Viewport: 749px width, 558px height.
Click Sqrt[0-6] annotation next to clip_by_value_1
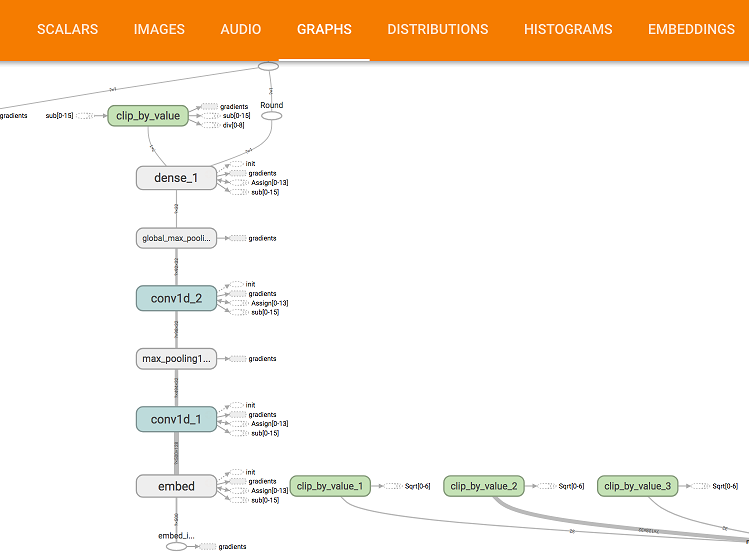[416, 486]
